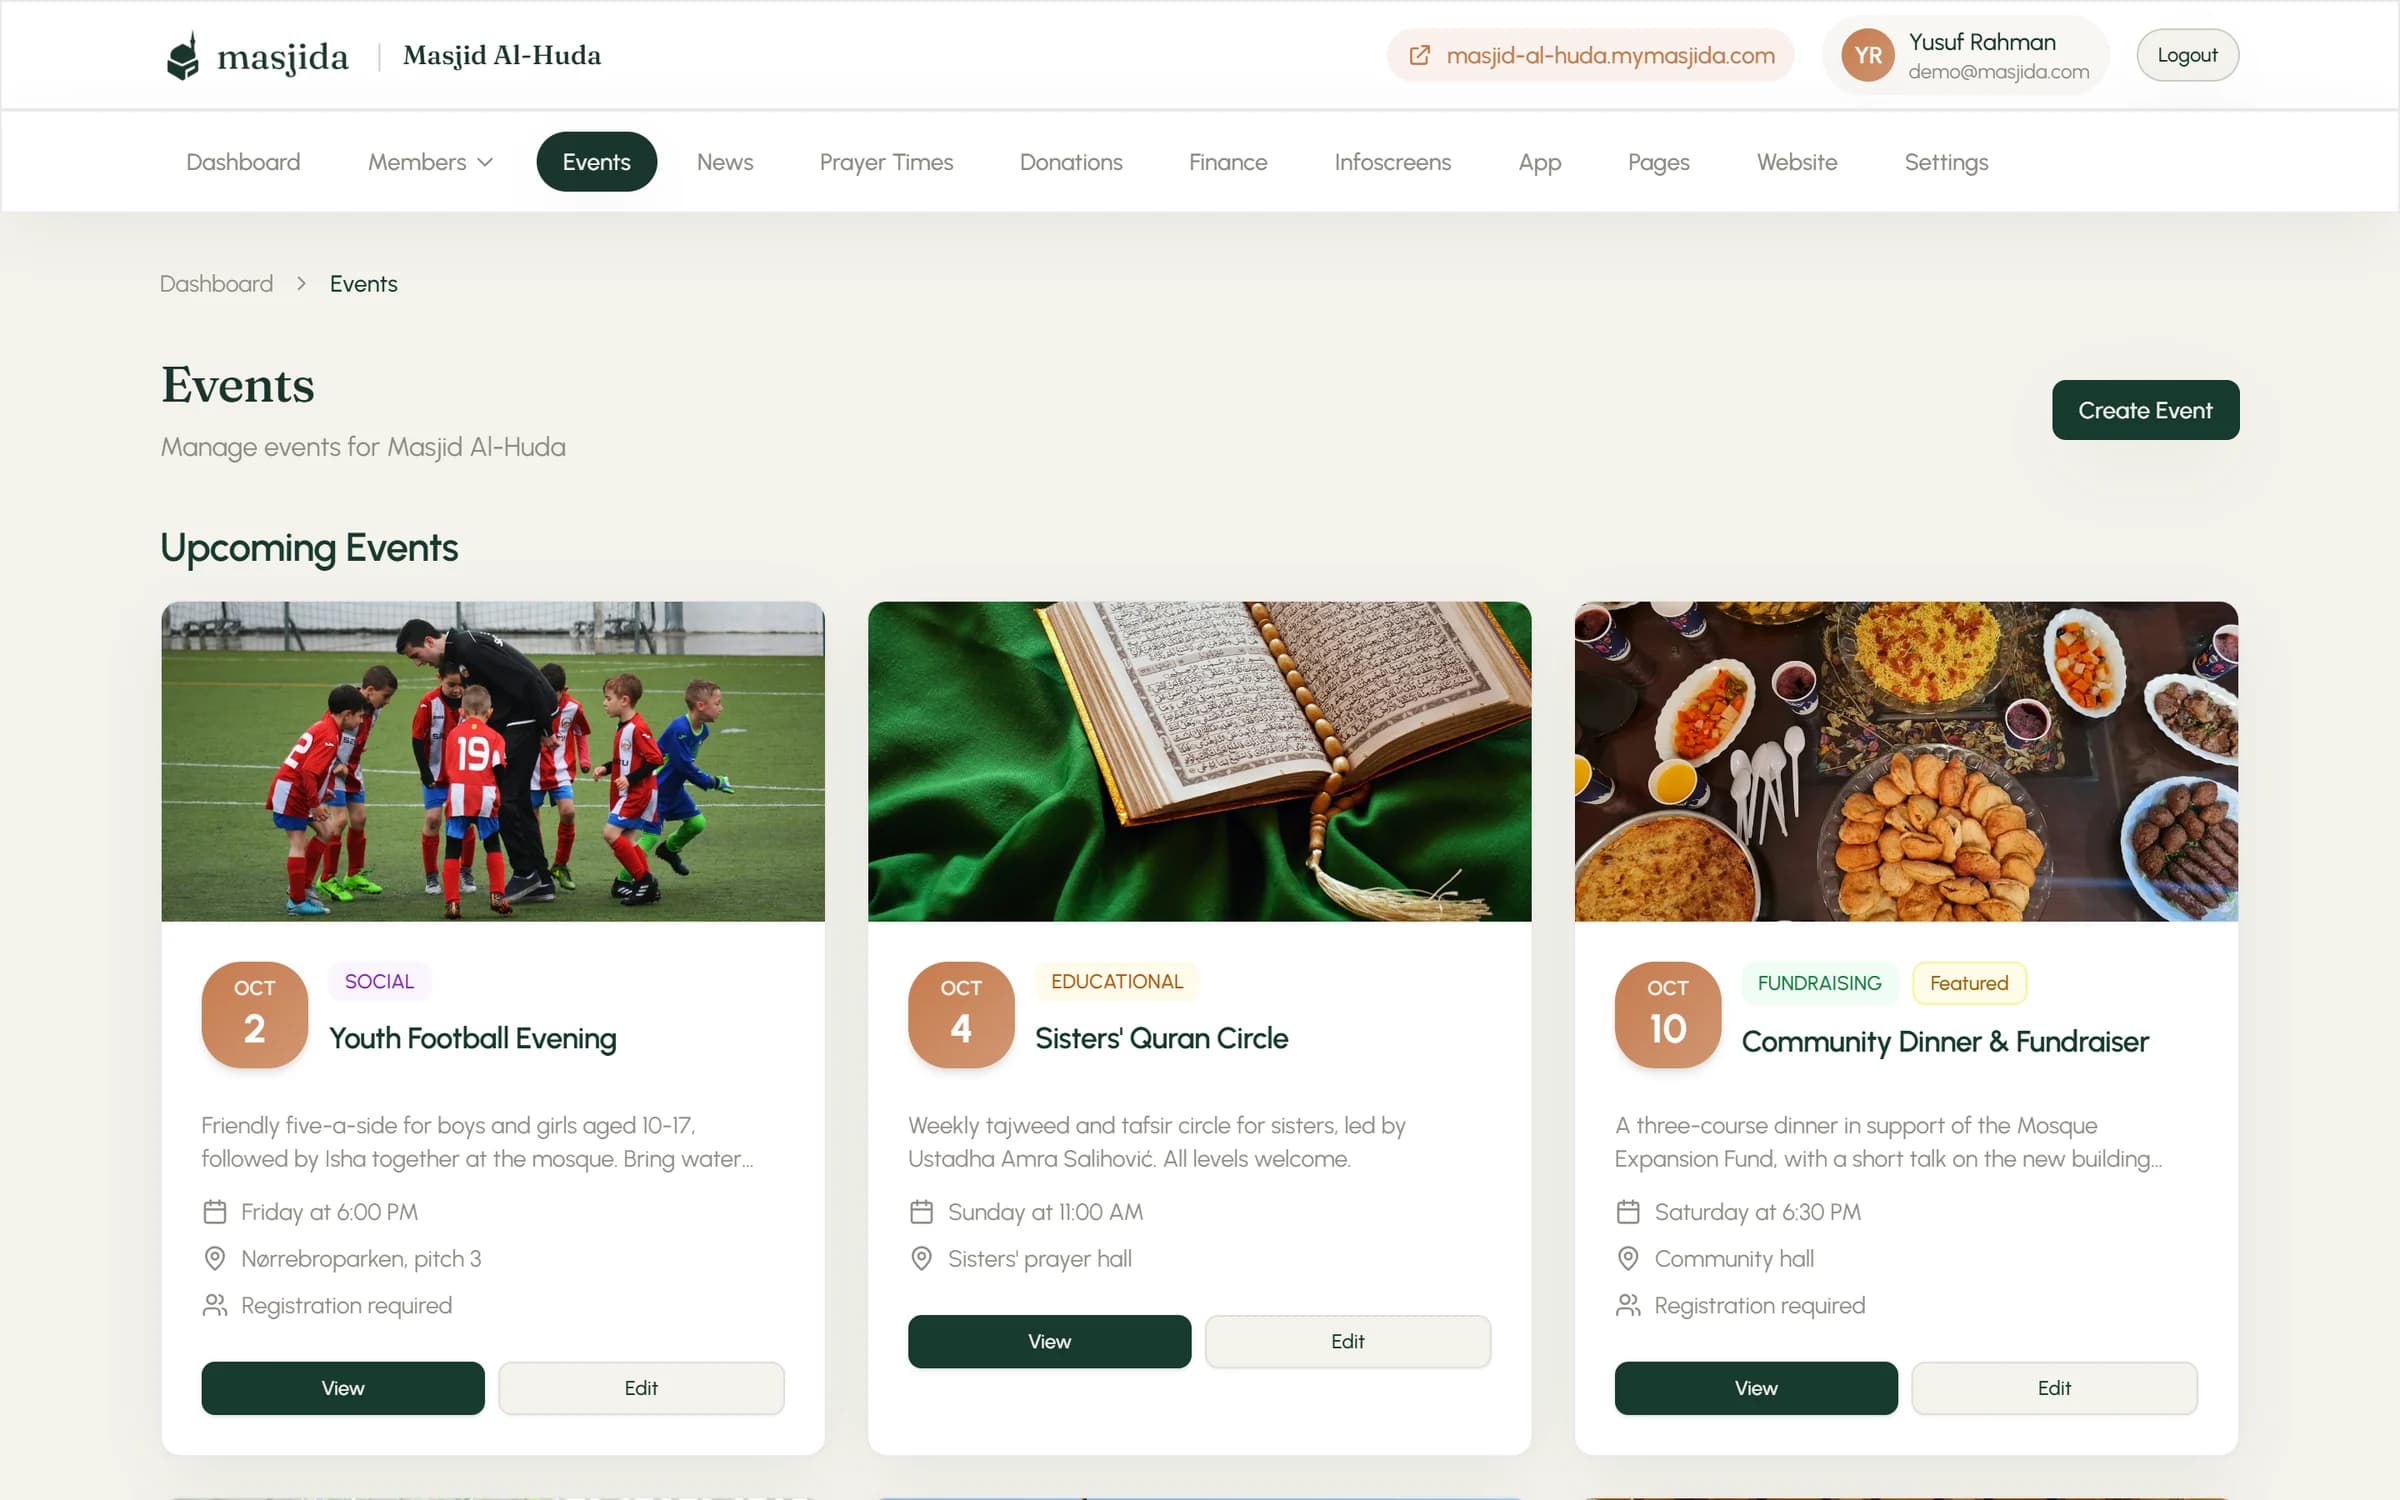View the Sisters' Quran Circle event
This screenshot has height=1500, width=2400.
[x=1049, y=1341]
